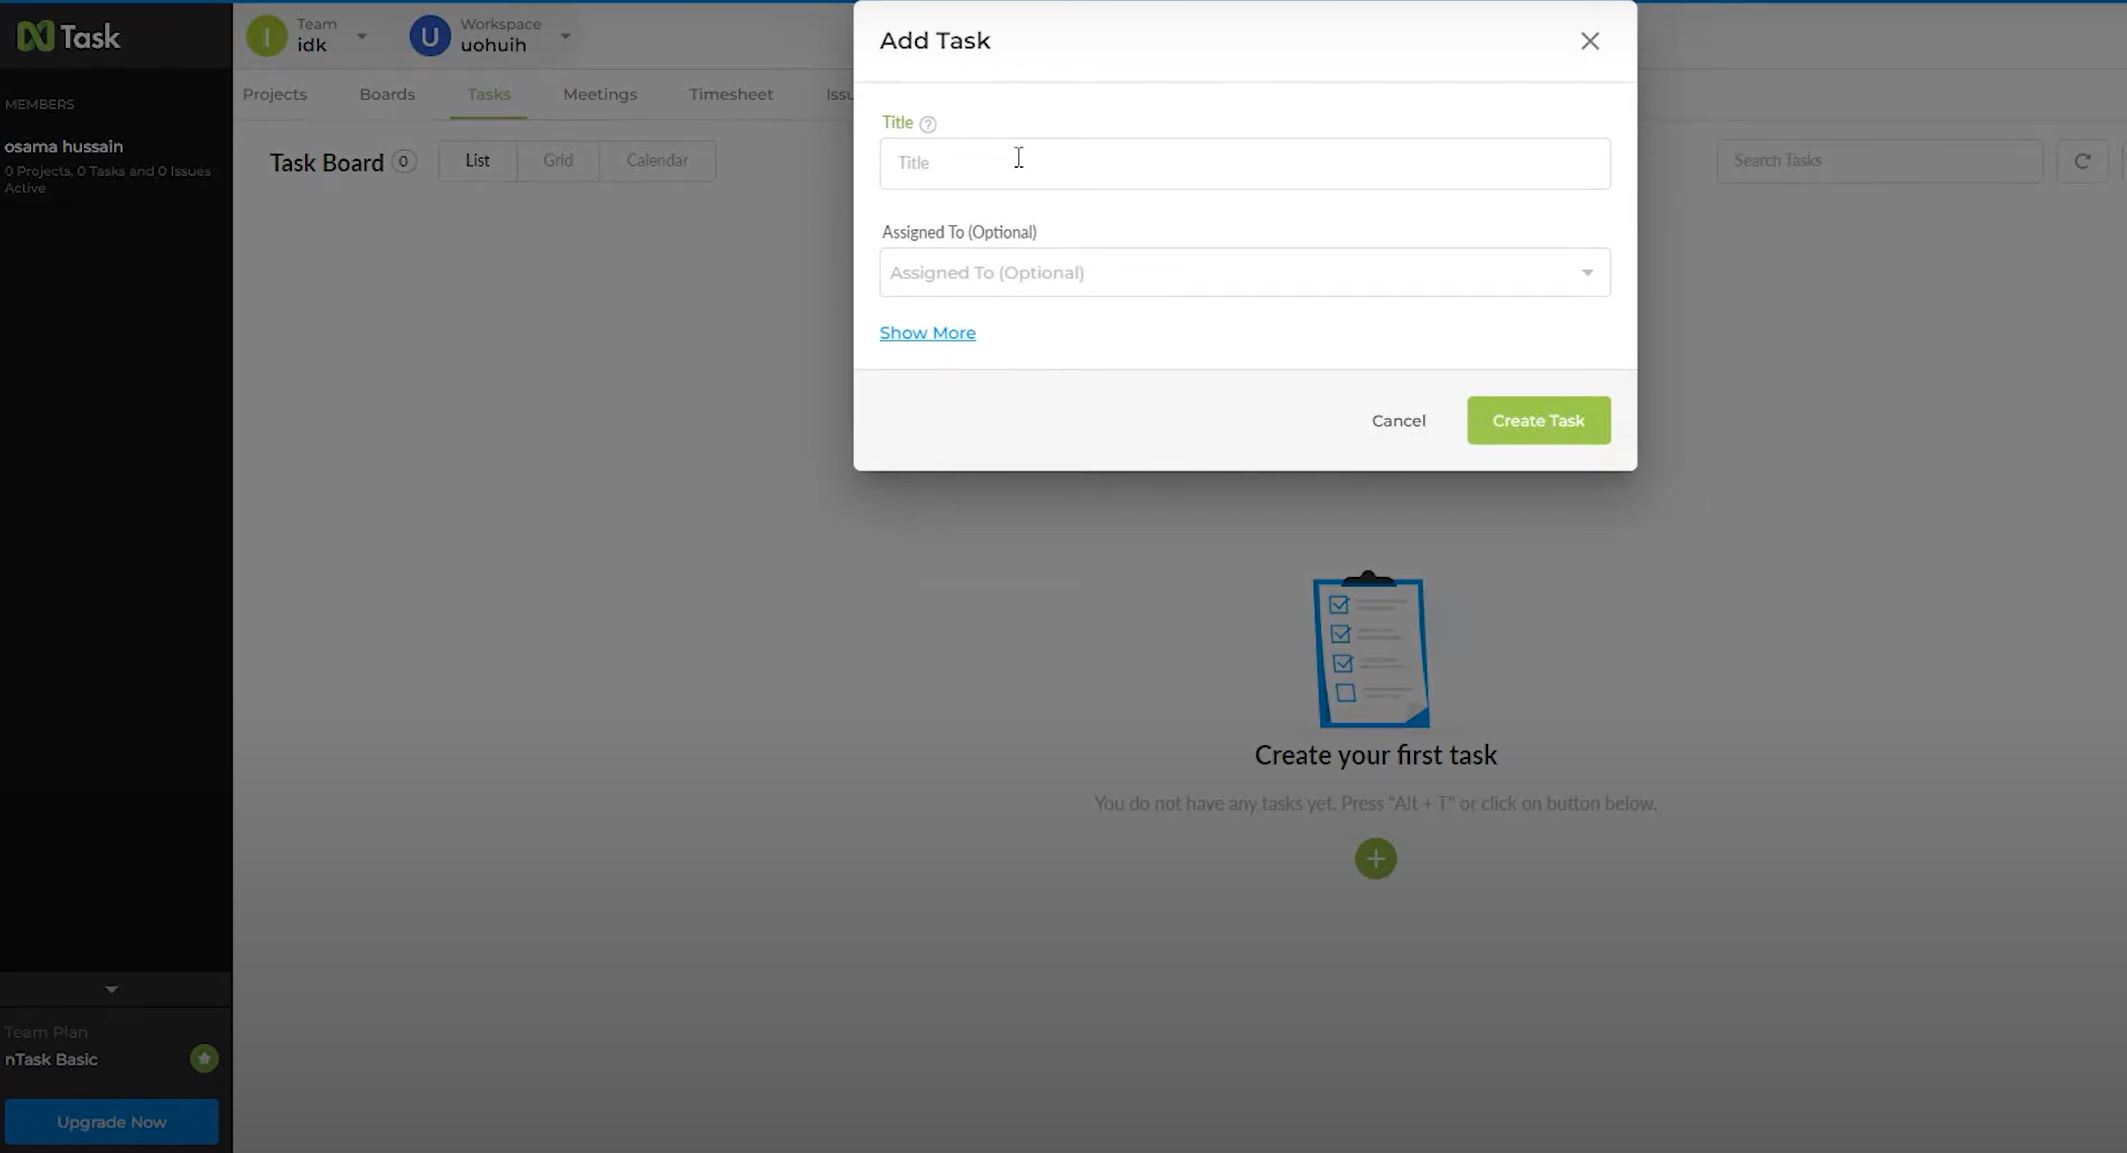Click the star icon next to nTask Basic
The width and height of the screenshot is (2127, 1153).
click(x=203, y=1058)
